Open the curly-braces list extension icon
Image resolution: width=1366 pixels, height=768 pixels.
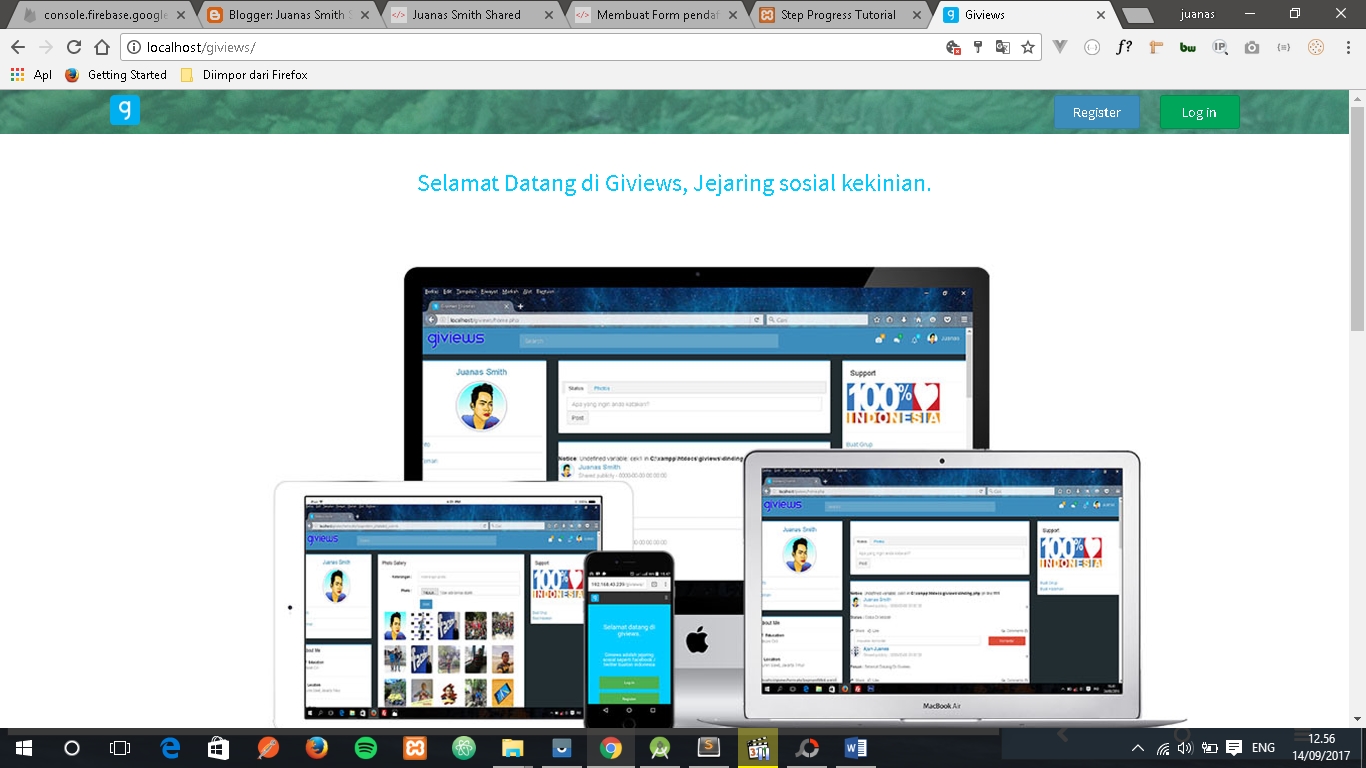point(1284,47)
